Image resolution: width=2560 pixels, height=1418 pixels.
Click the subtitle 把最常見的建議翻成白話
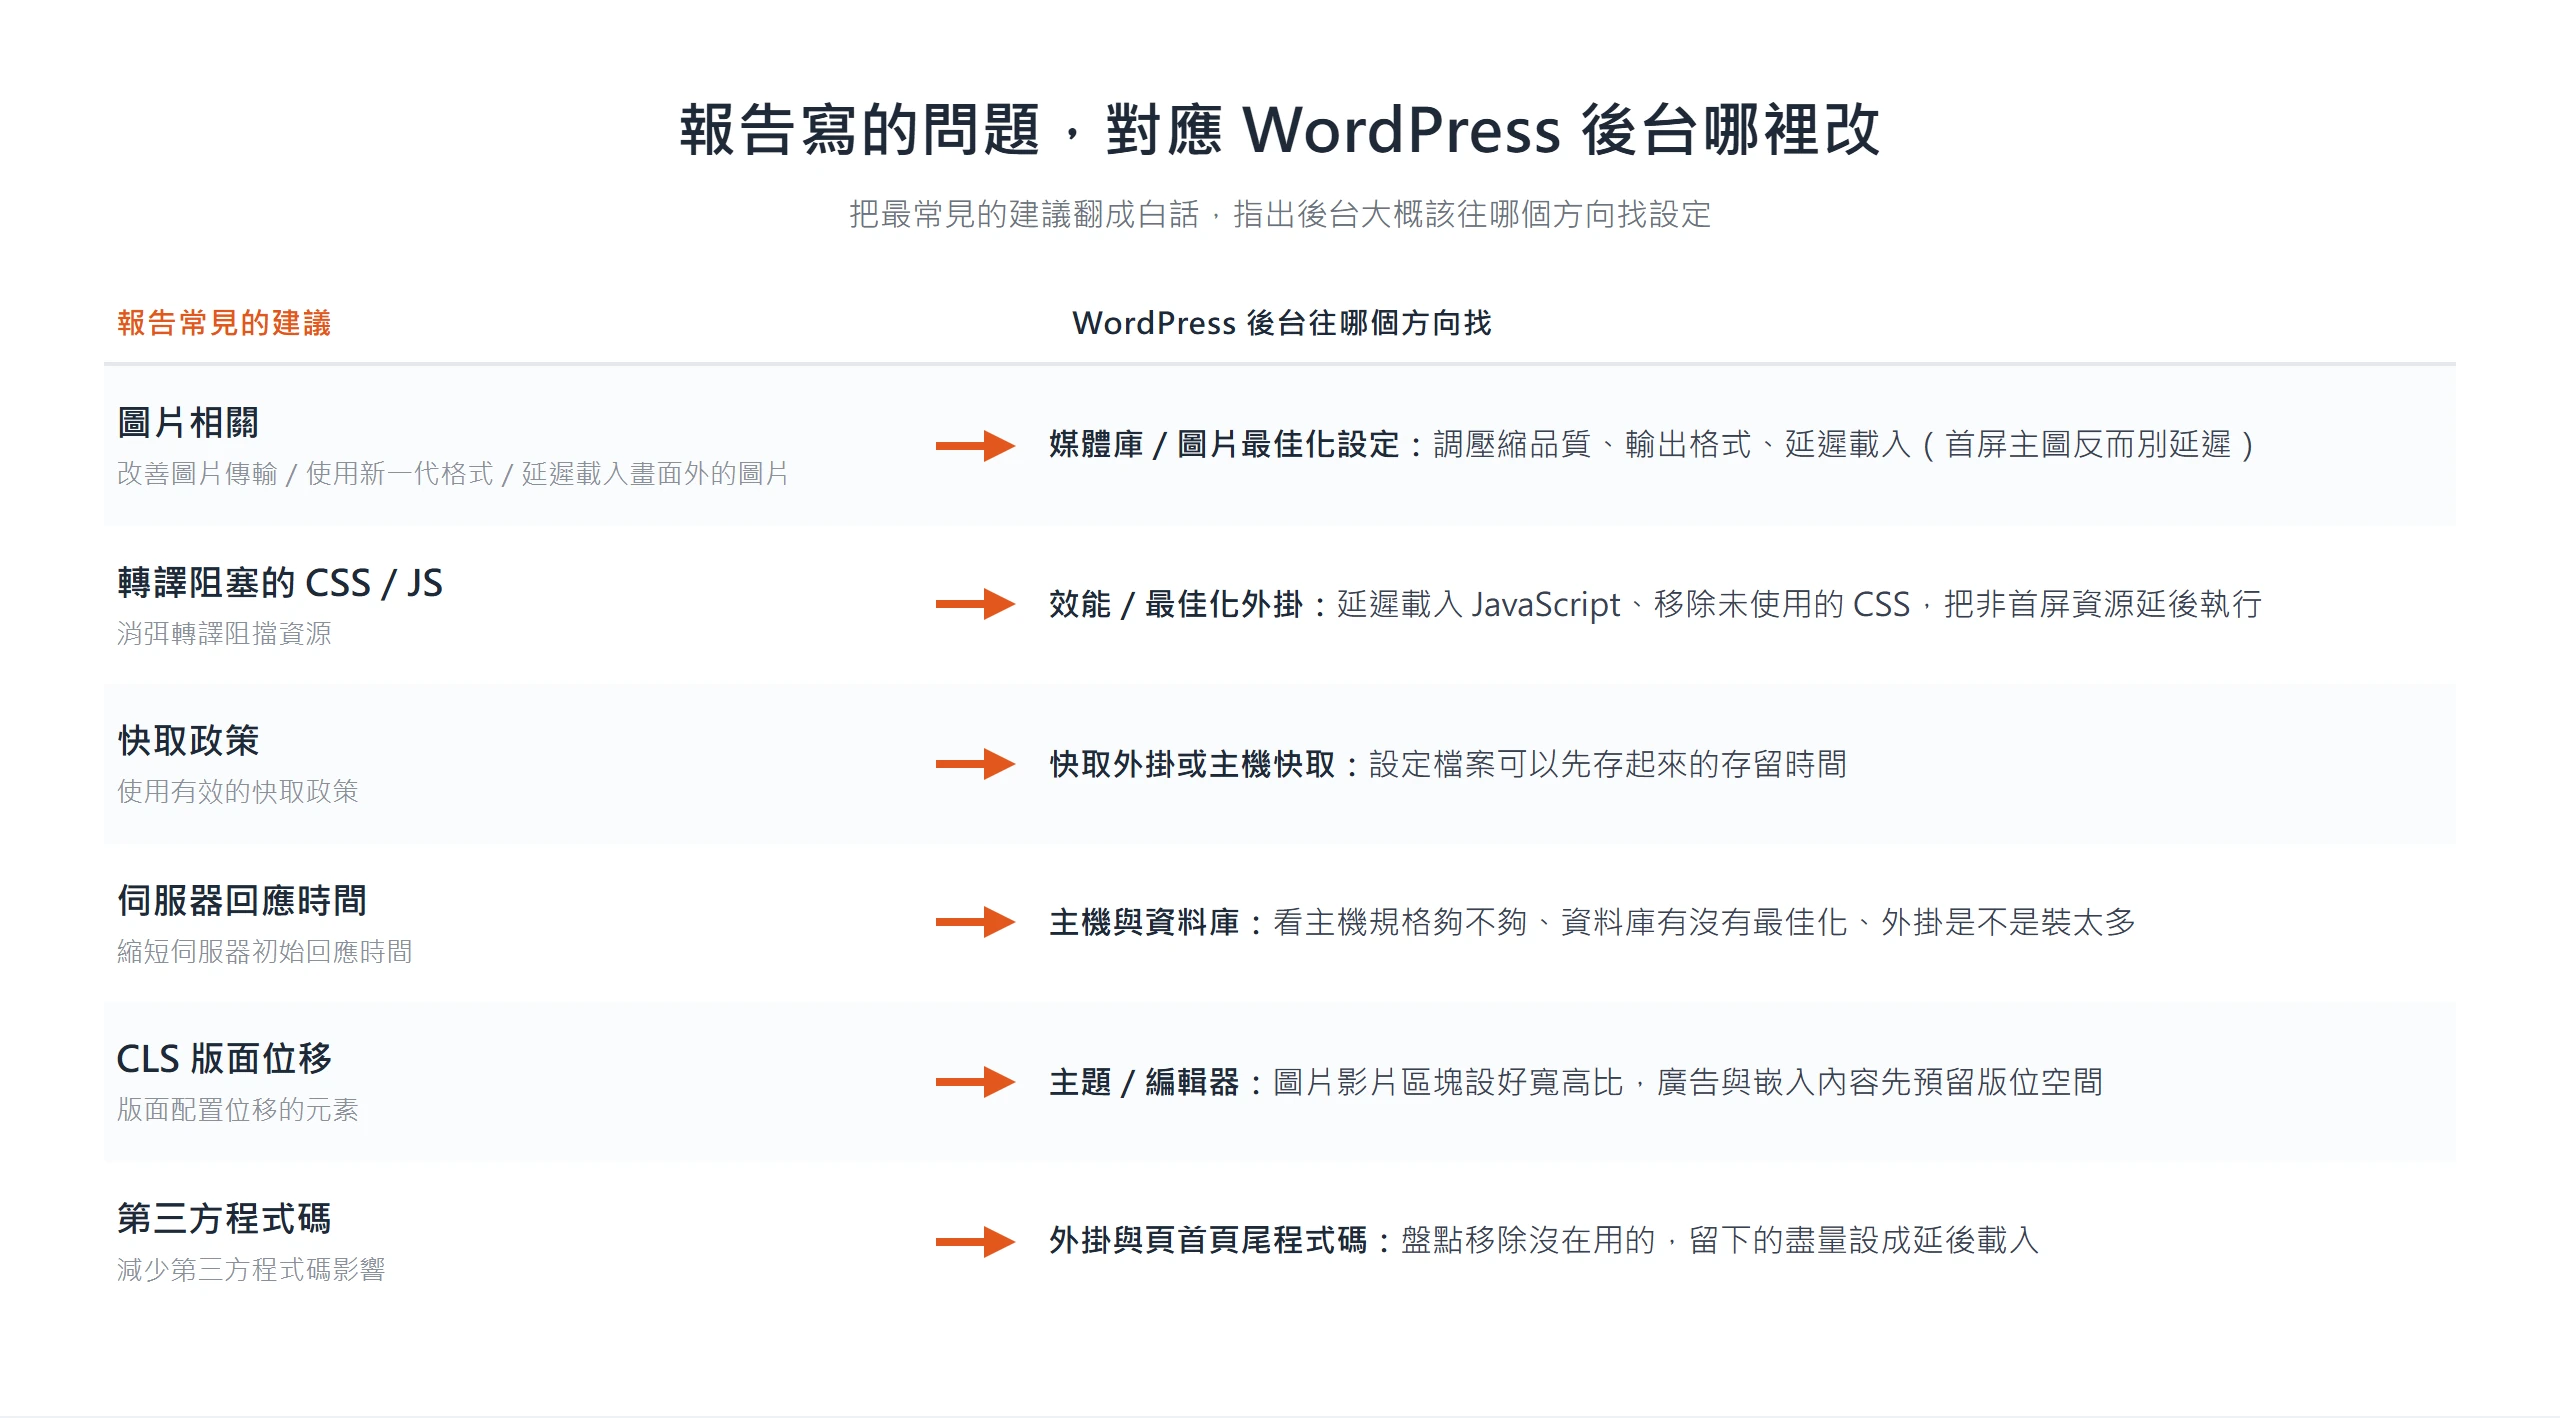(x=1024, y=214)
